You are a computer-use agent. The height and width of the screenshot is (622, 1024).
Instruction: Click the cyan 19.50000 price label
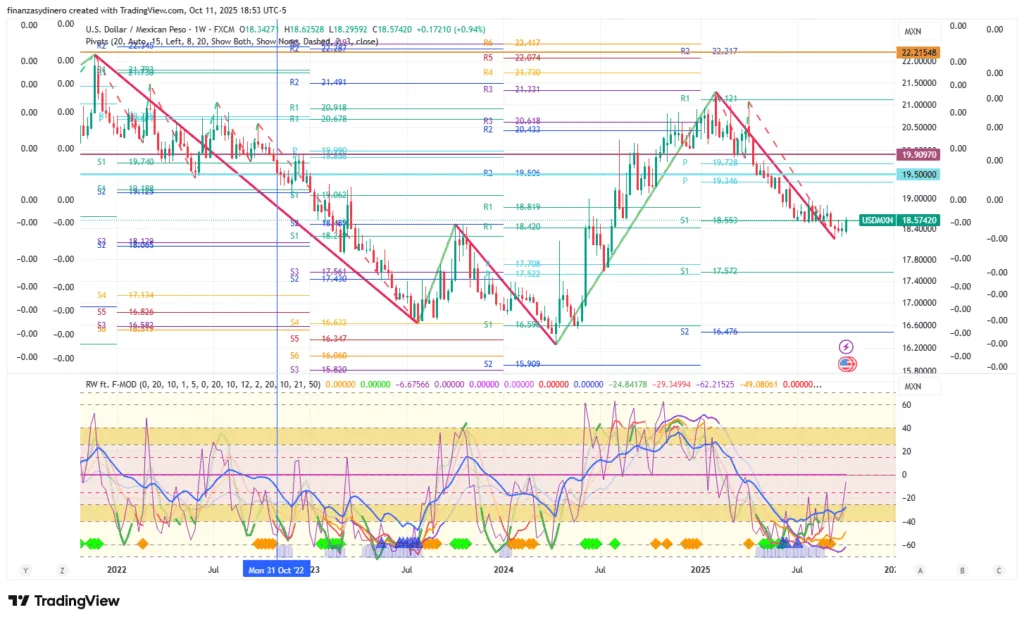[x=918, y=173]
